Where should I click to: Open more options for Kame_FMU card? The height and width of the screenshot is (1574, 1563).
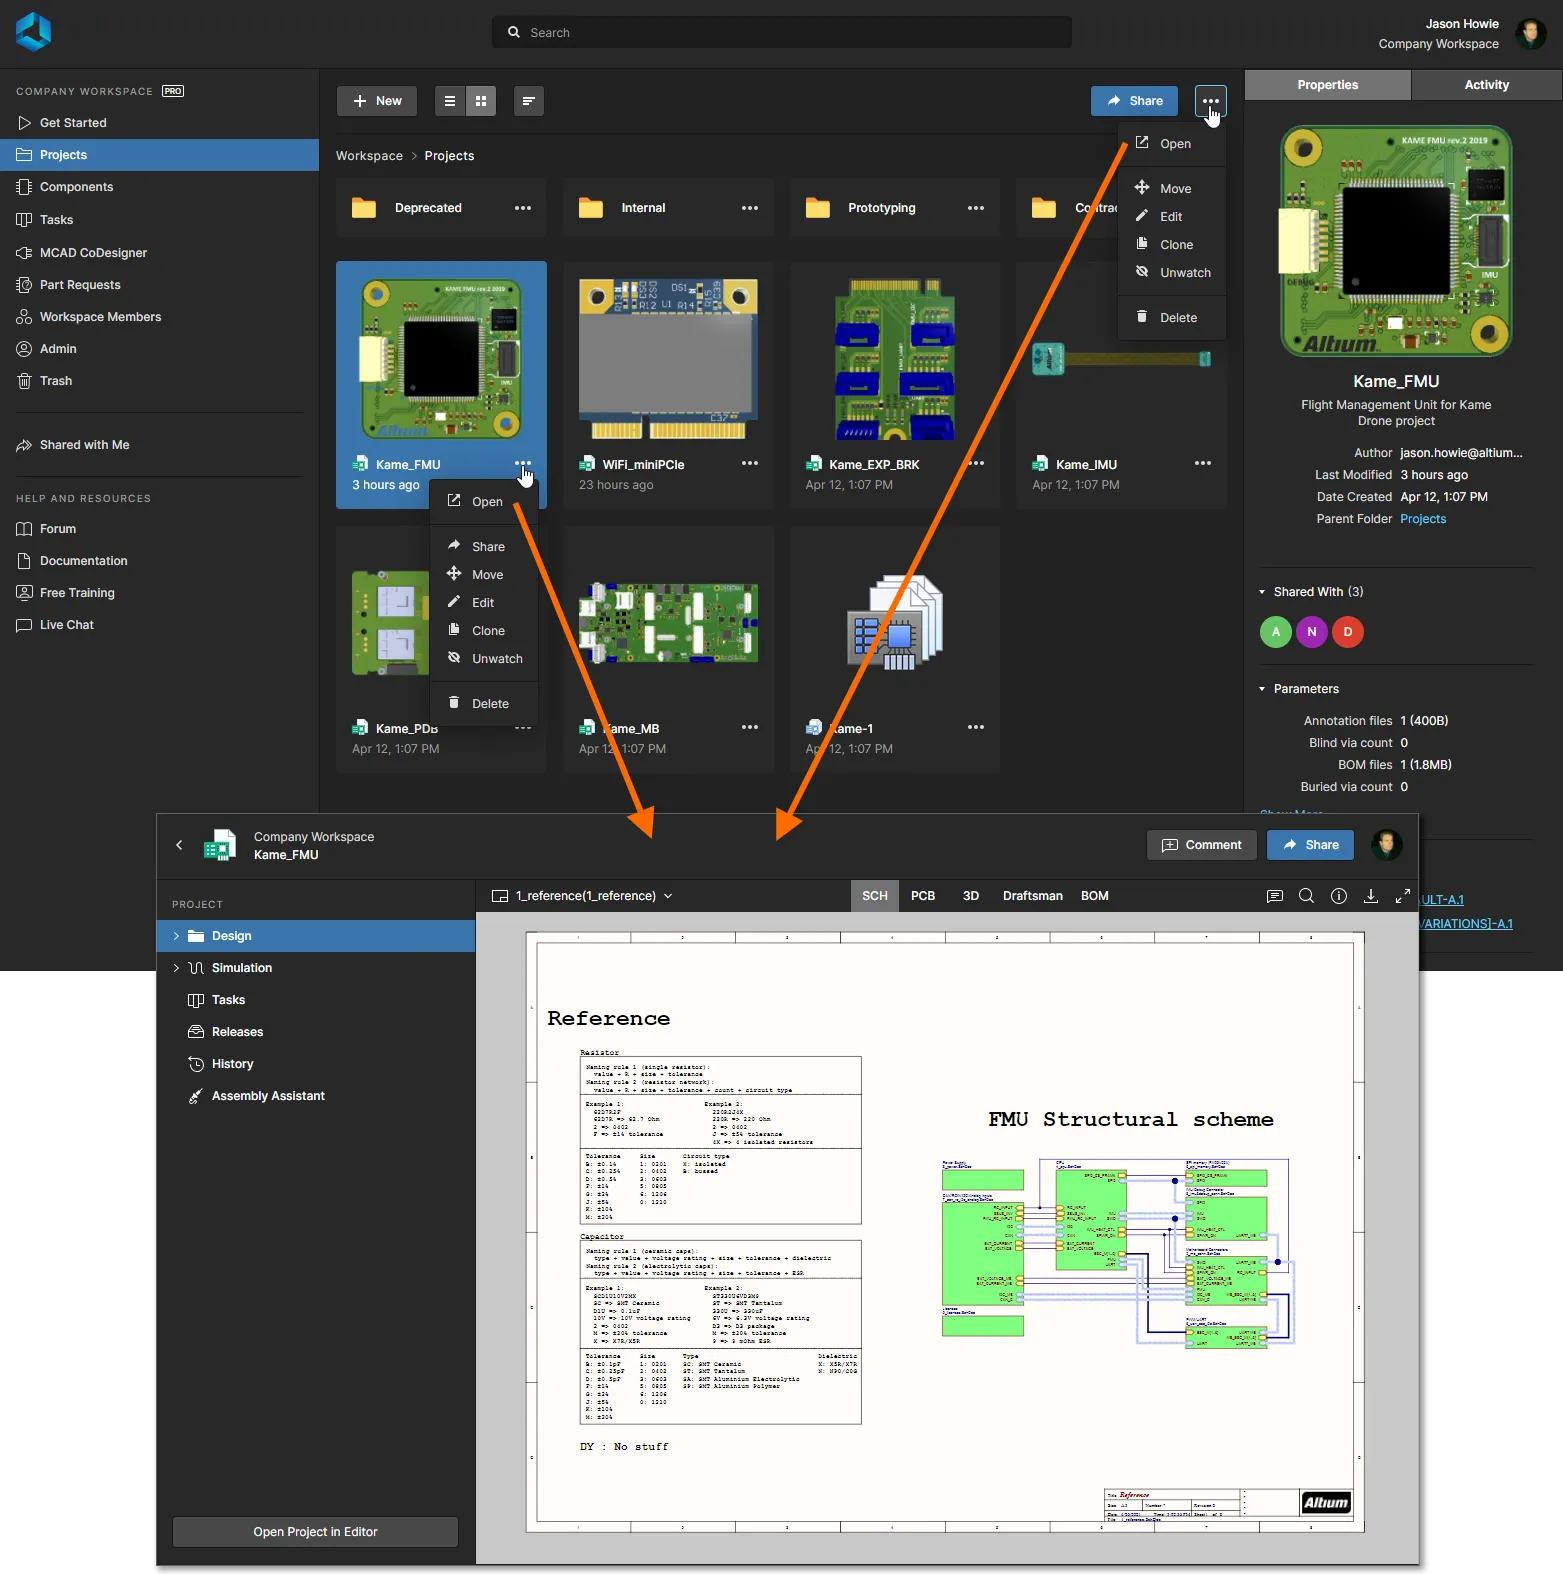523,464
